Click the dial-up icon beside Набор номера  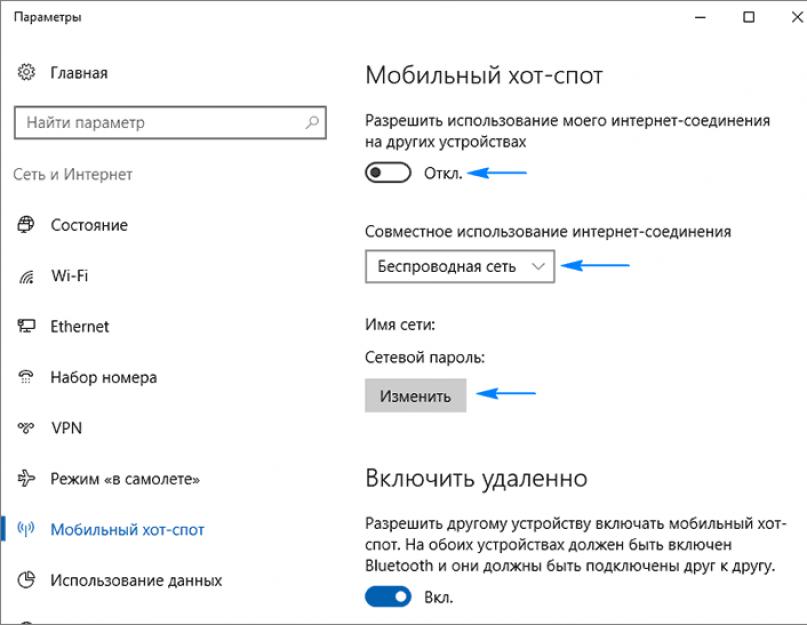pos(27,378)
